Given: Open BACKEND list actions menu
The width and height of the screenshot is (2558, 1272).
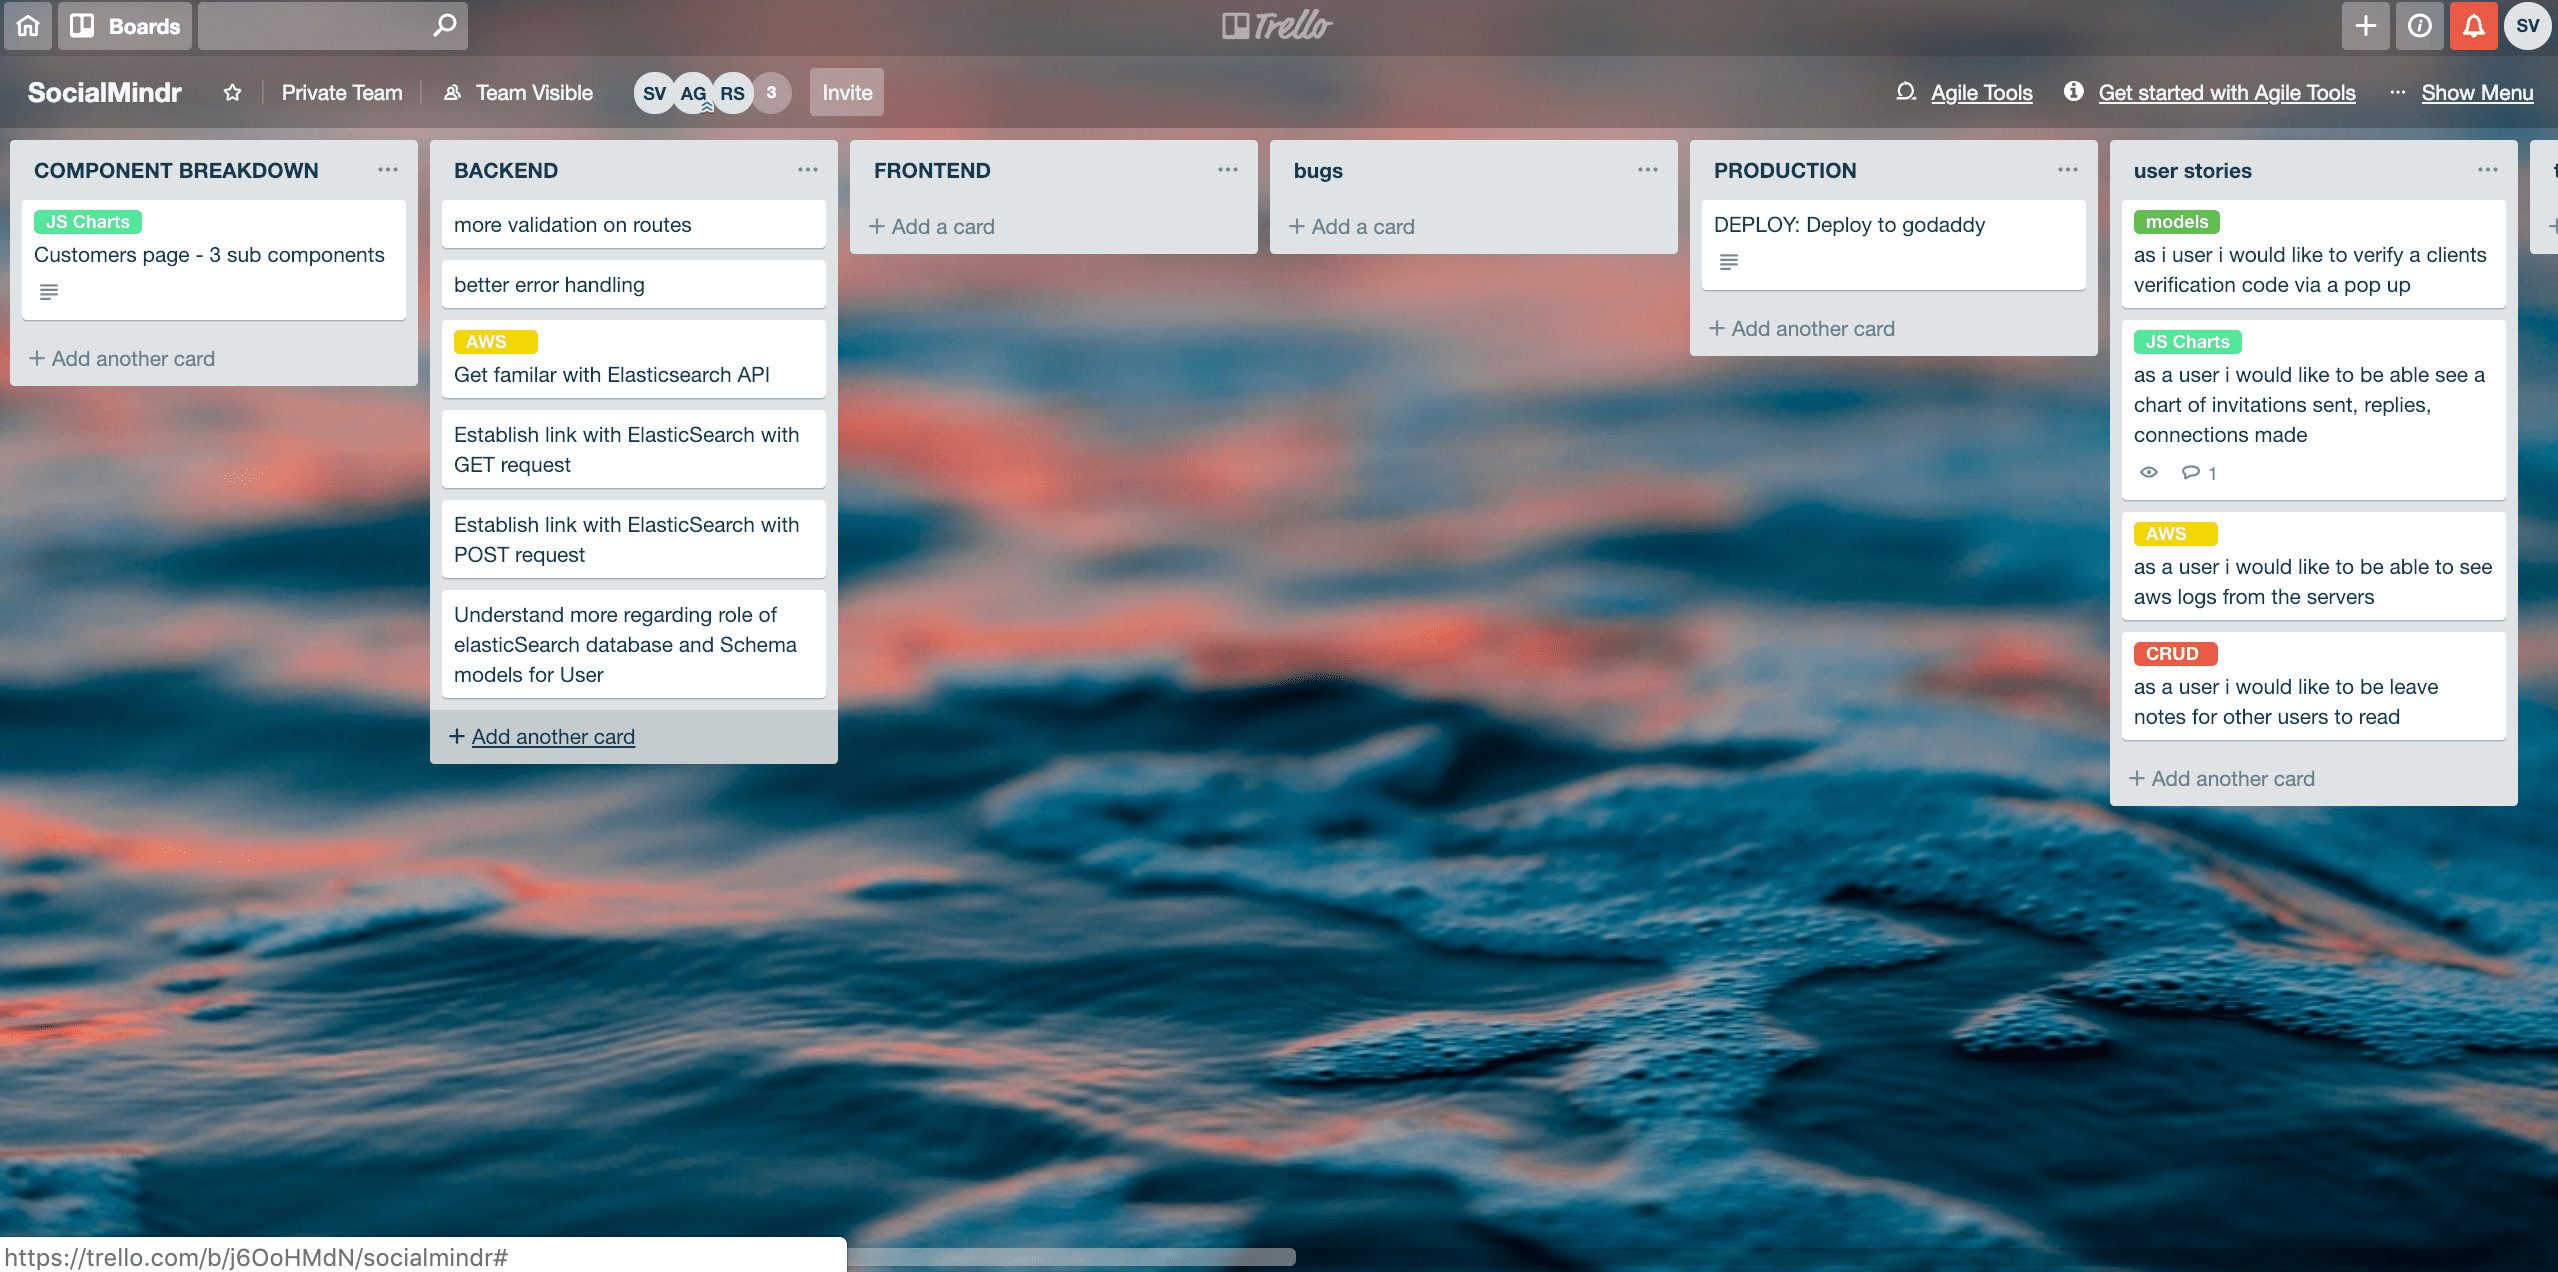Looking at the screenshot, I should (x=807, y=170).
